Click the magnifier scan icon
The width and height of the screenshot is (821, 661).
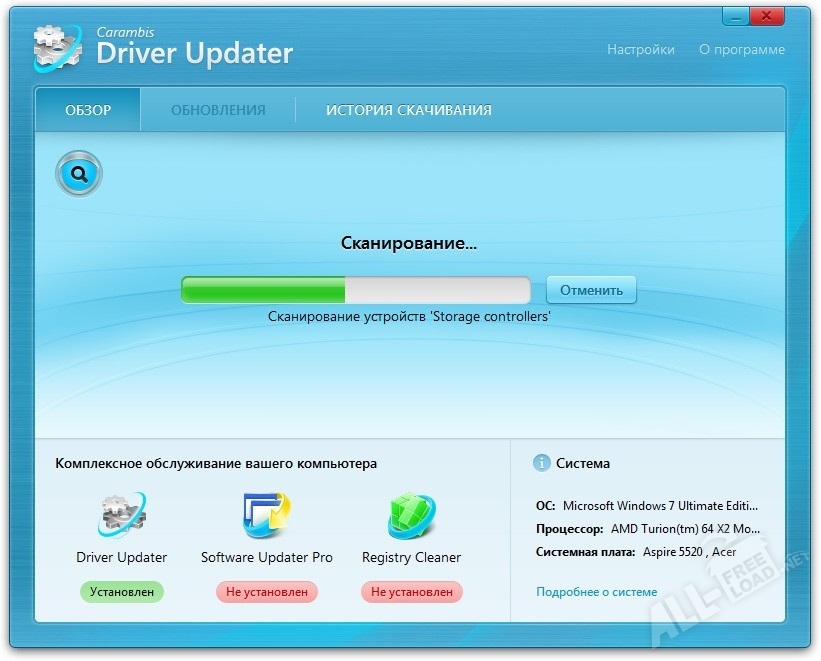tap(79, 175)
